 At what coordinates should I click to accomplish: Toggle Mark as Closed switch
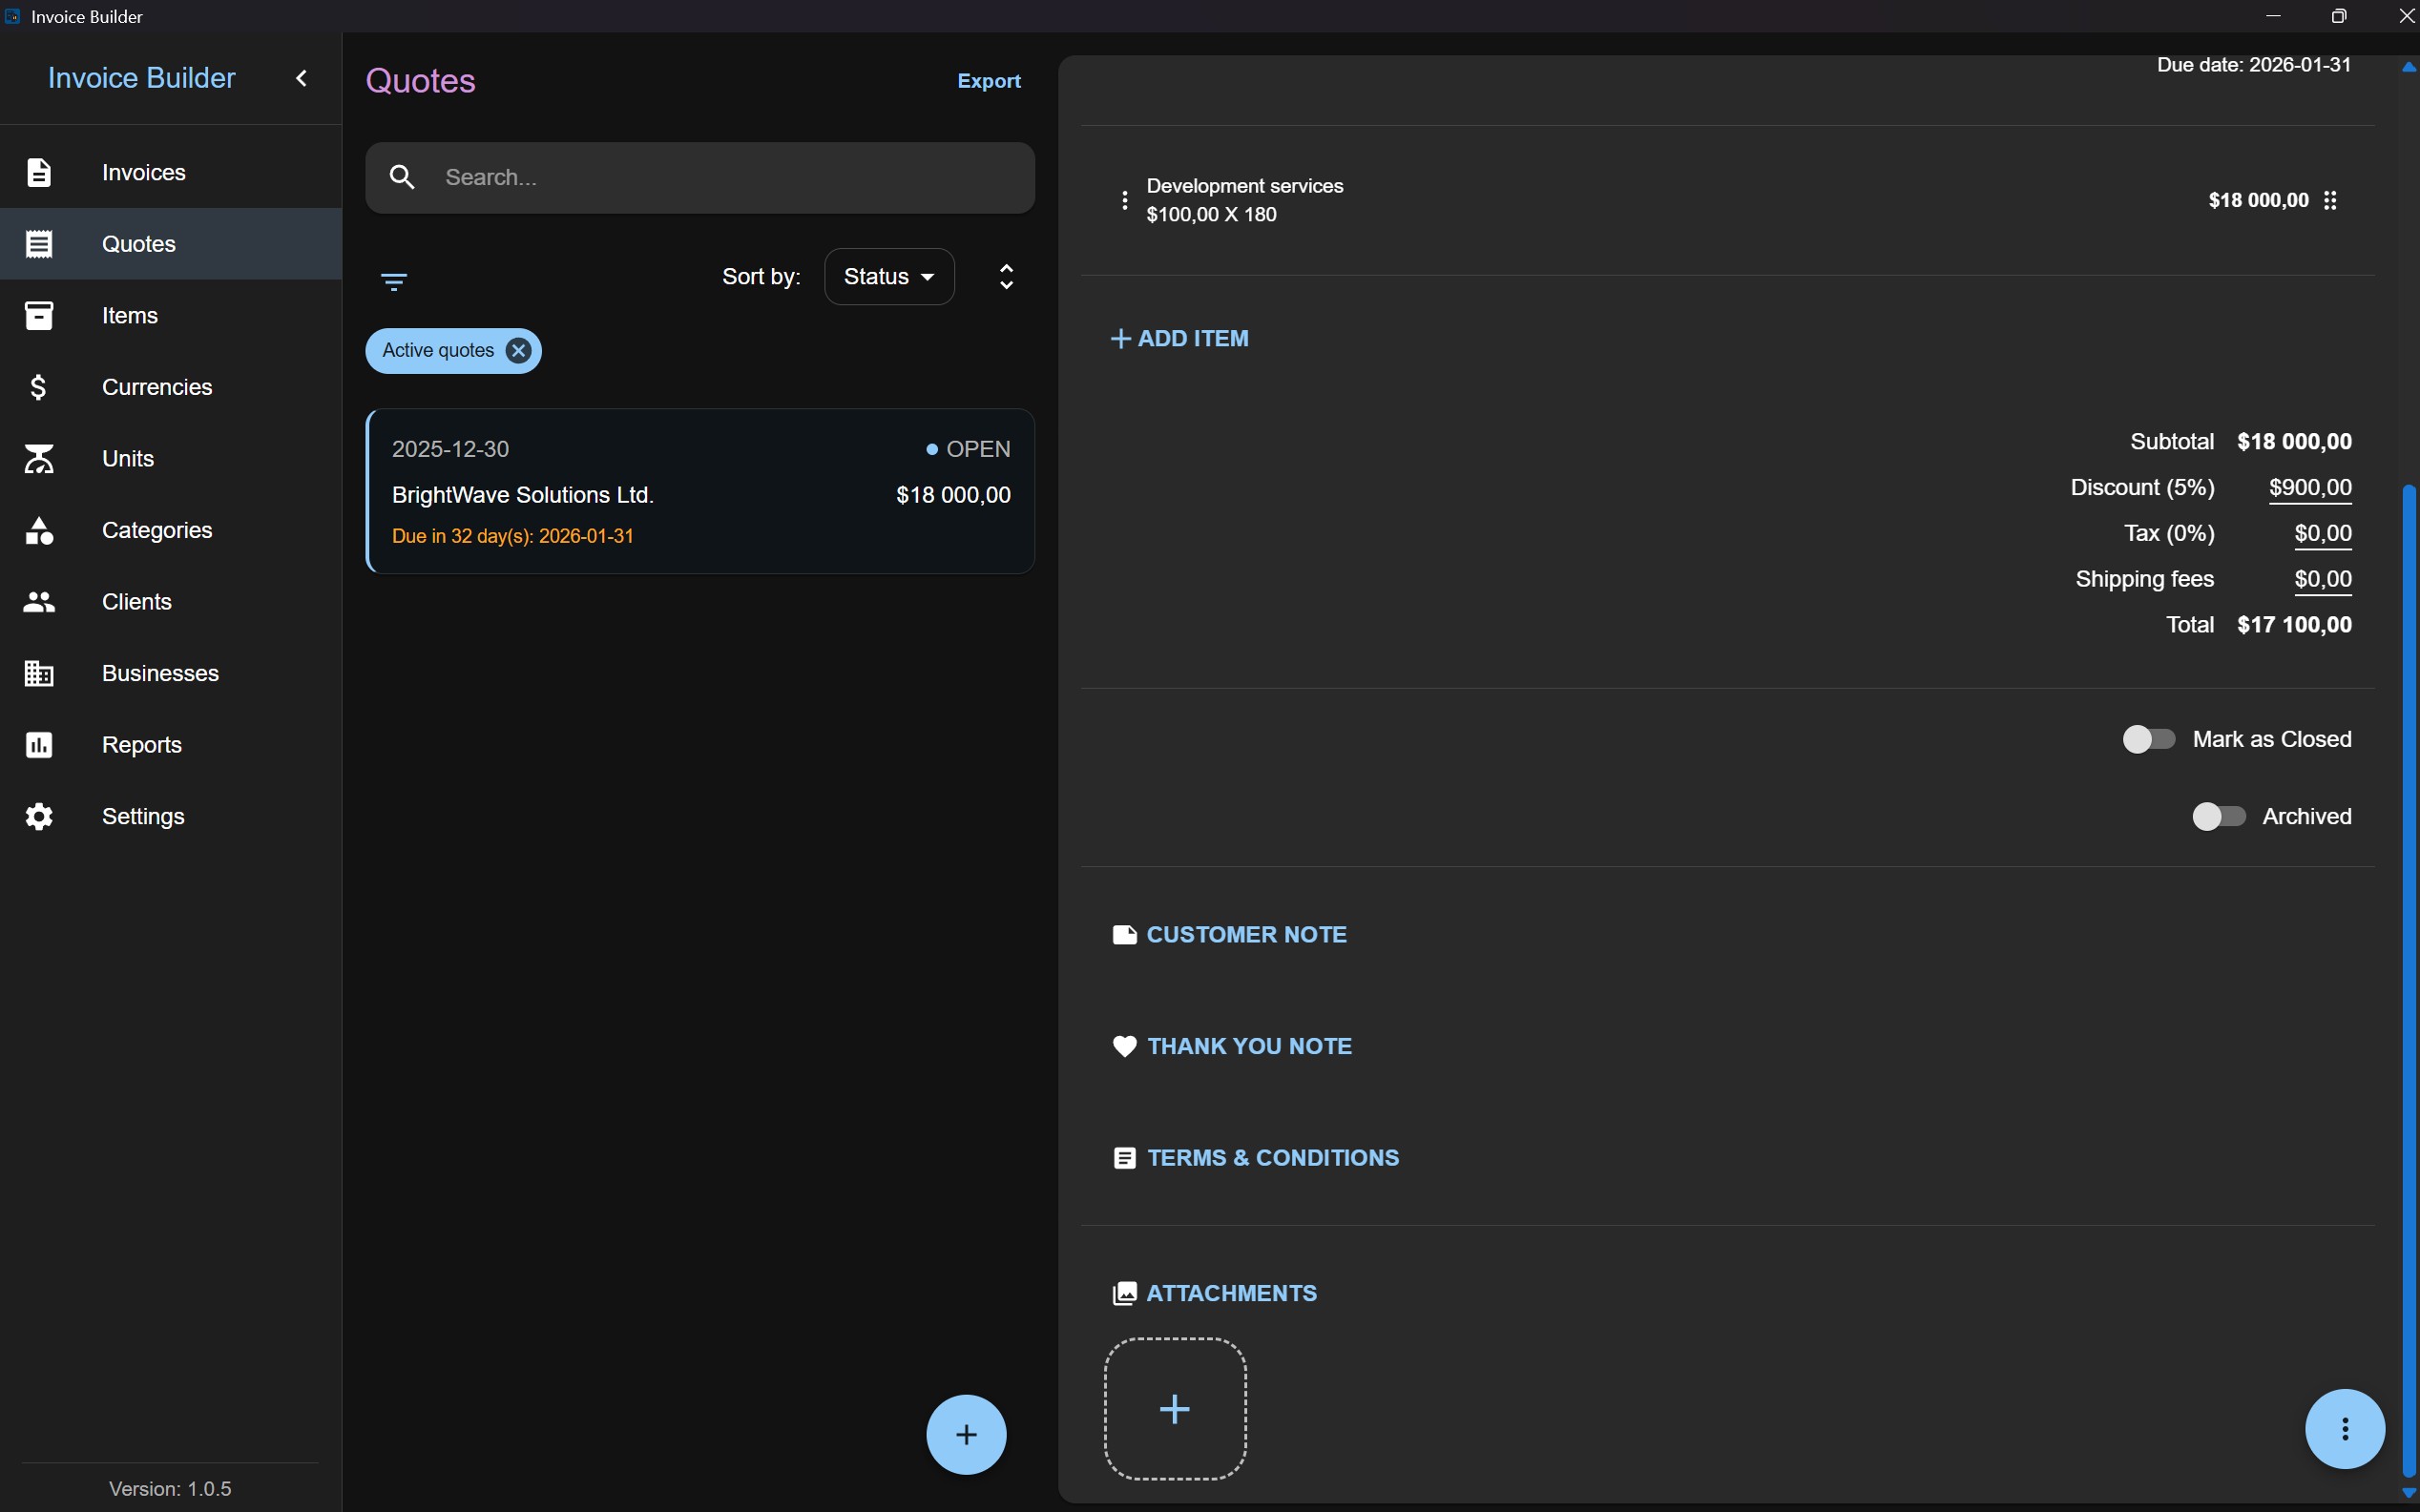2148,739
